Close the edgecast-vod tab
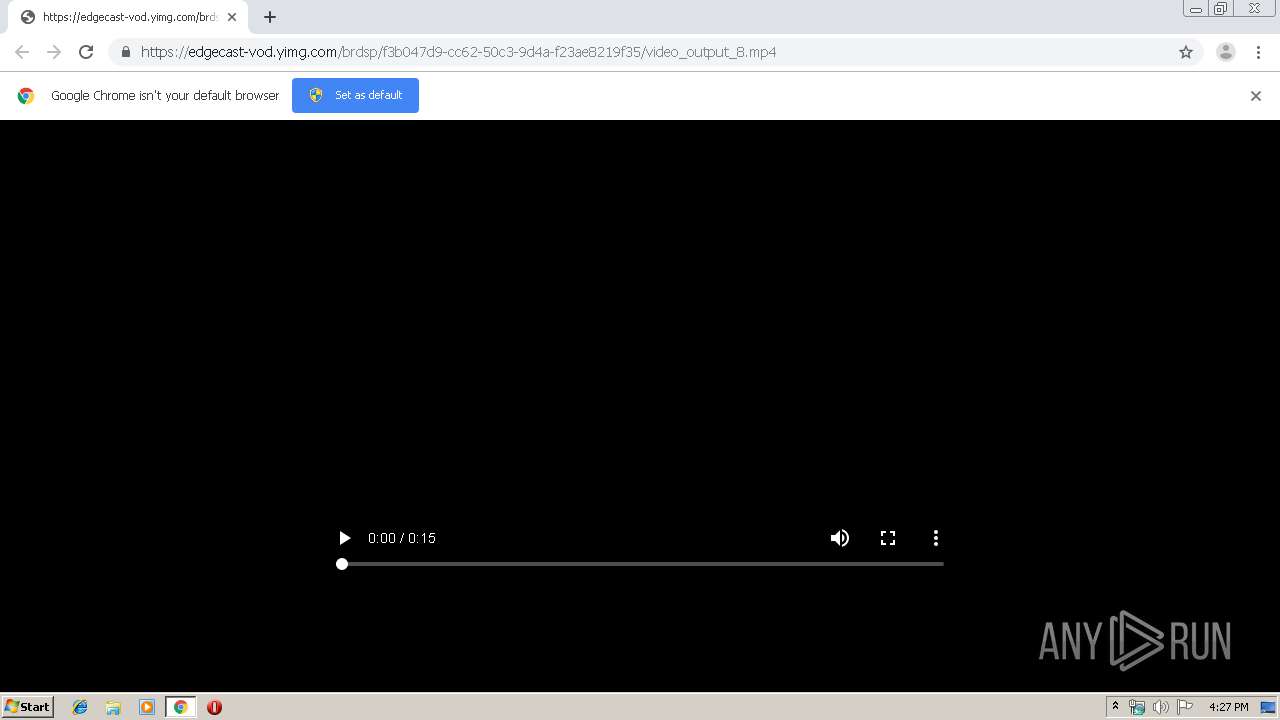This screenshot has width=1280, height=720. (232, 17)
